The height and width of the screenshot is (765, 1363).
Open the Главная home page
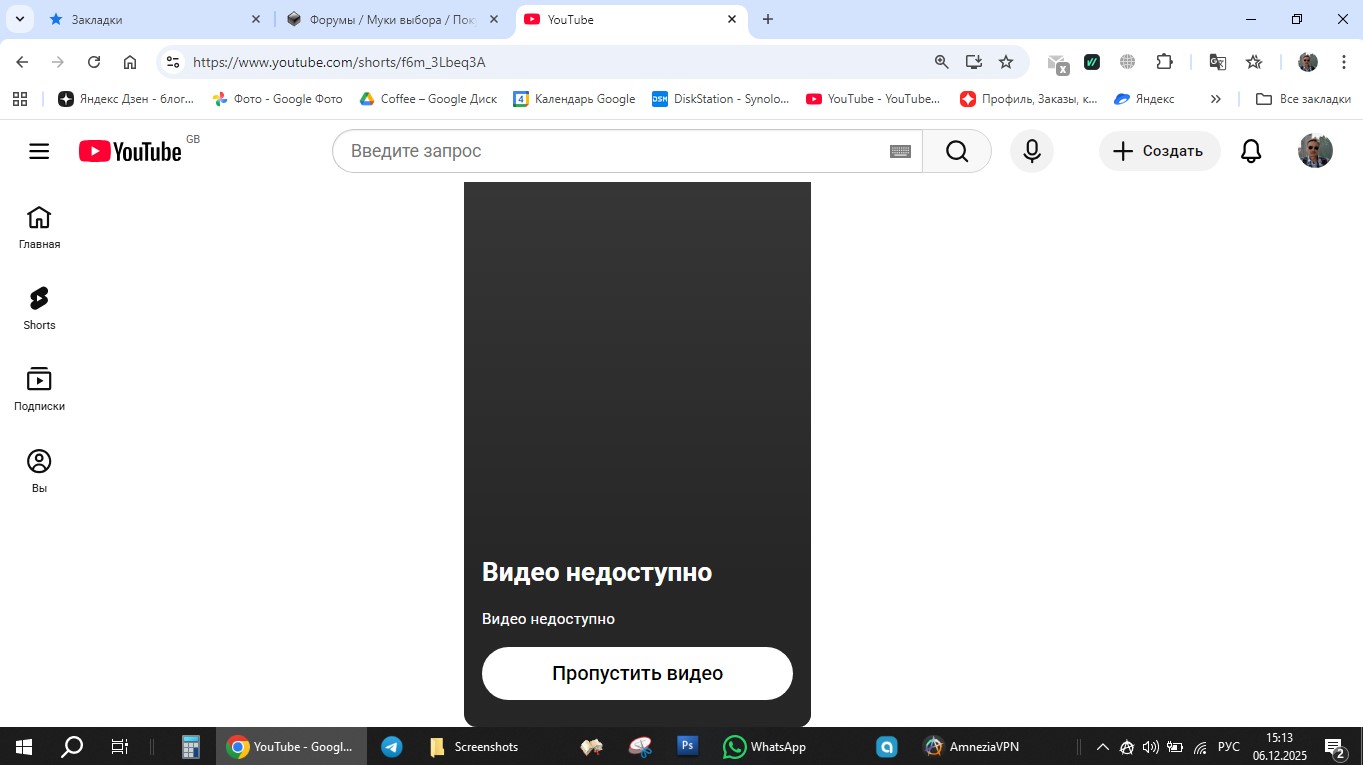pyautogui.click(x=39, y=226)
